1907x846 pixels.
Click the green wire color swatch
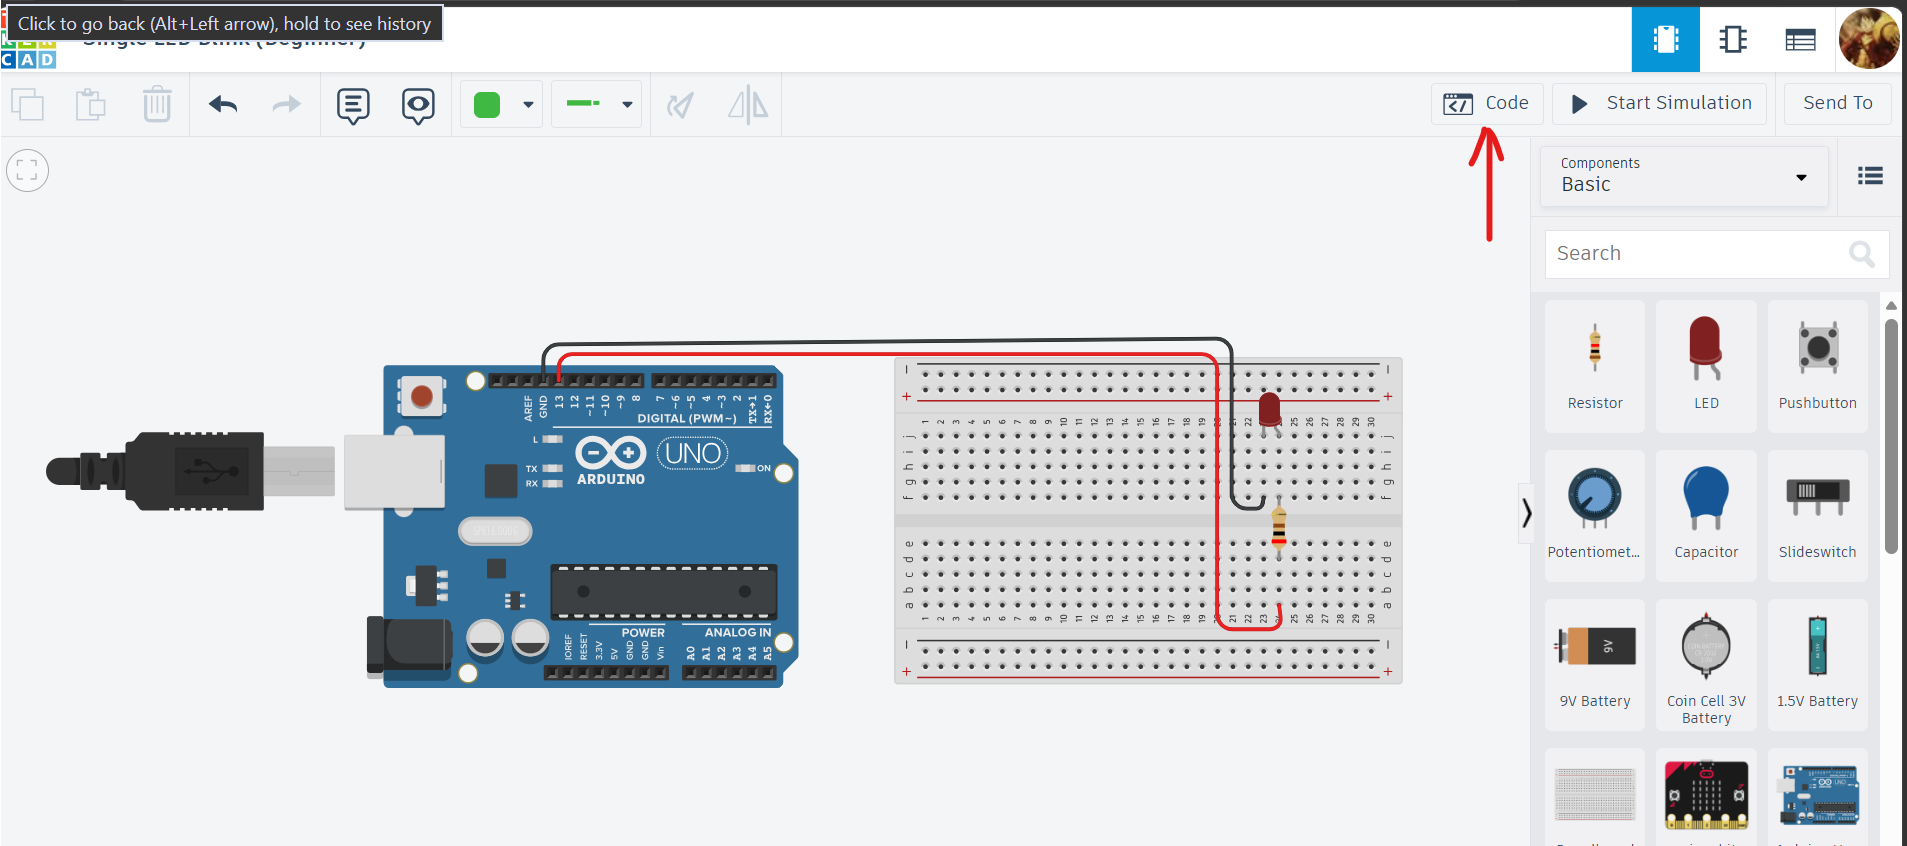click(x=487, y=104)
